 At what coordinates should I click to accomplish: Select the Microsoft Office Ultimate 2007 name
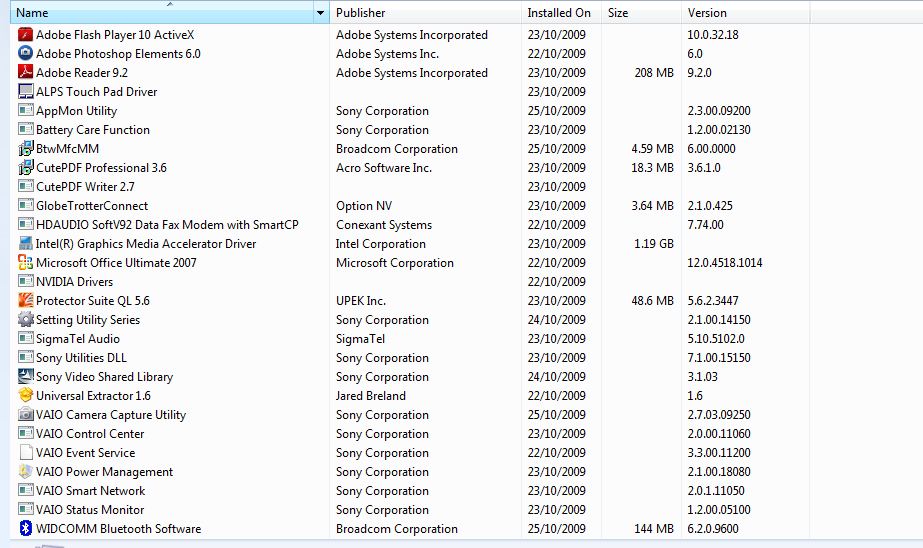pos(116,263)
